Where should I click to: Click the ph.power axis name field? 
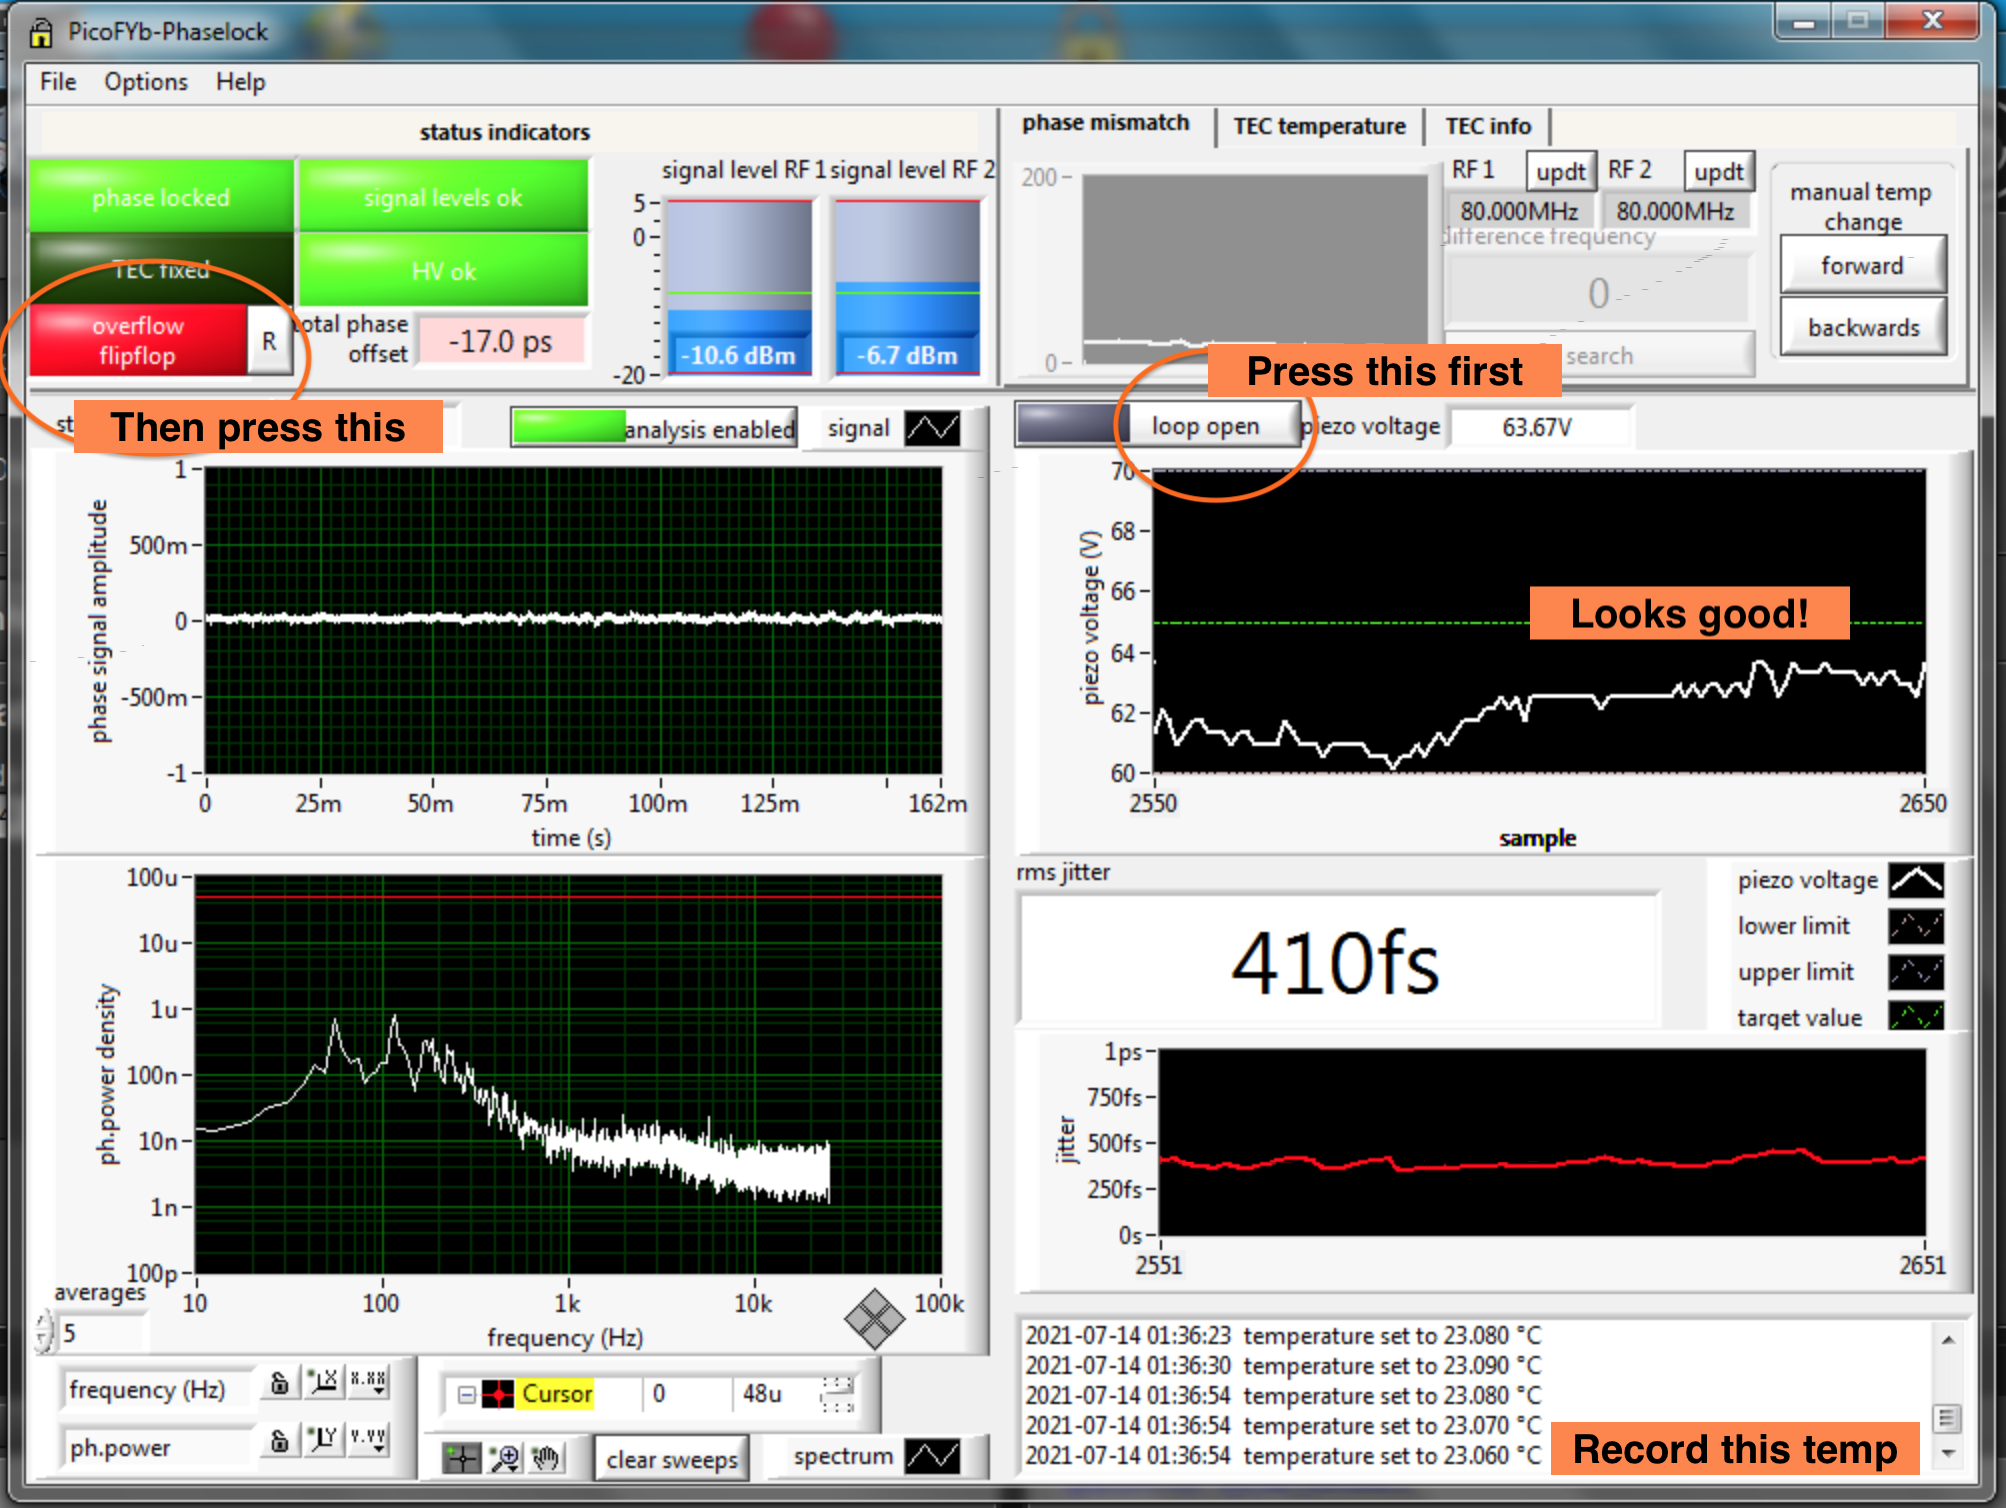click(157, 1447)
